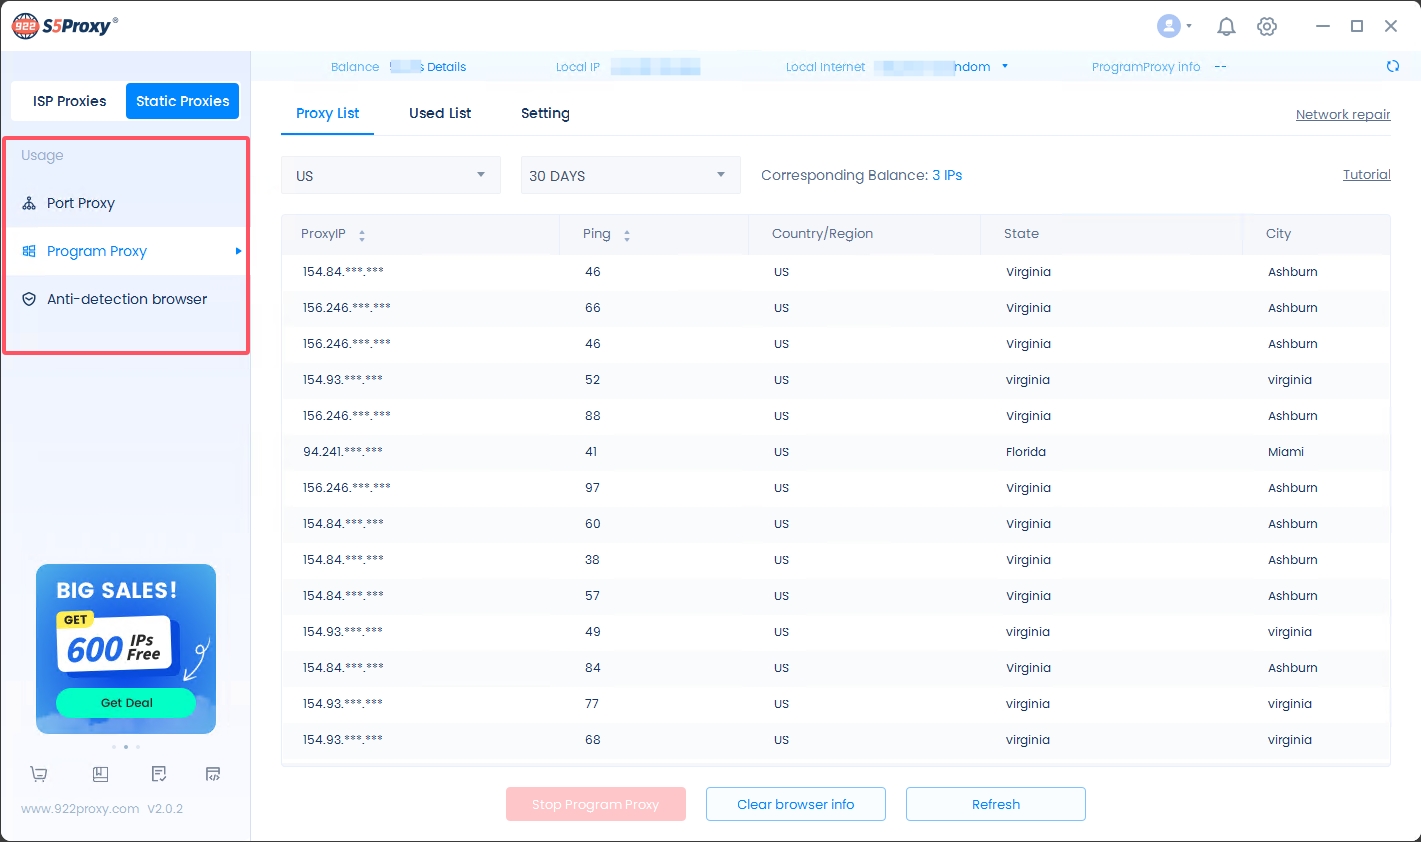Open the Network repair link
This screenshot has width=1421, height=842.
[1342, 115]
